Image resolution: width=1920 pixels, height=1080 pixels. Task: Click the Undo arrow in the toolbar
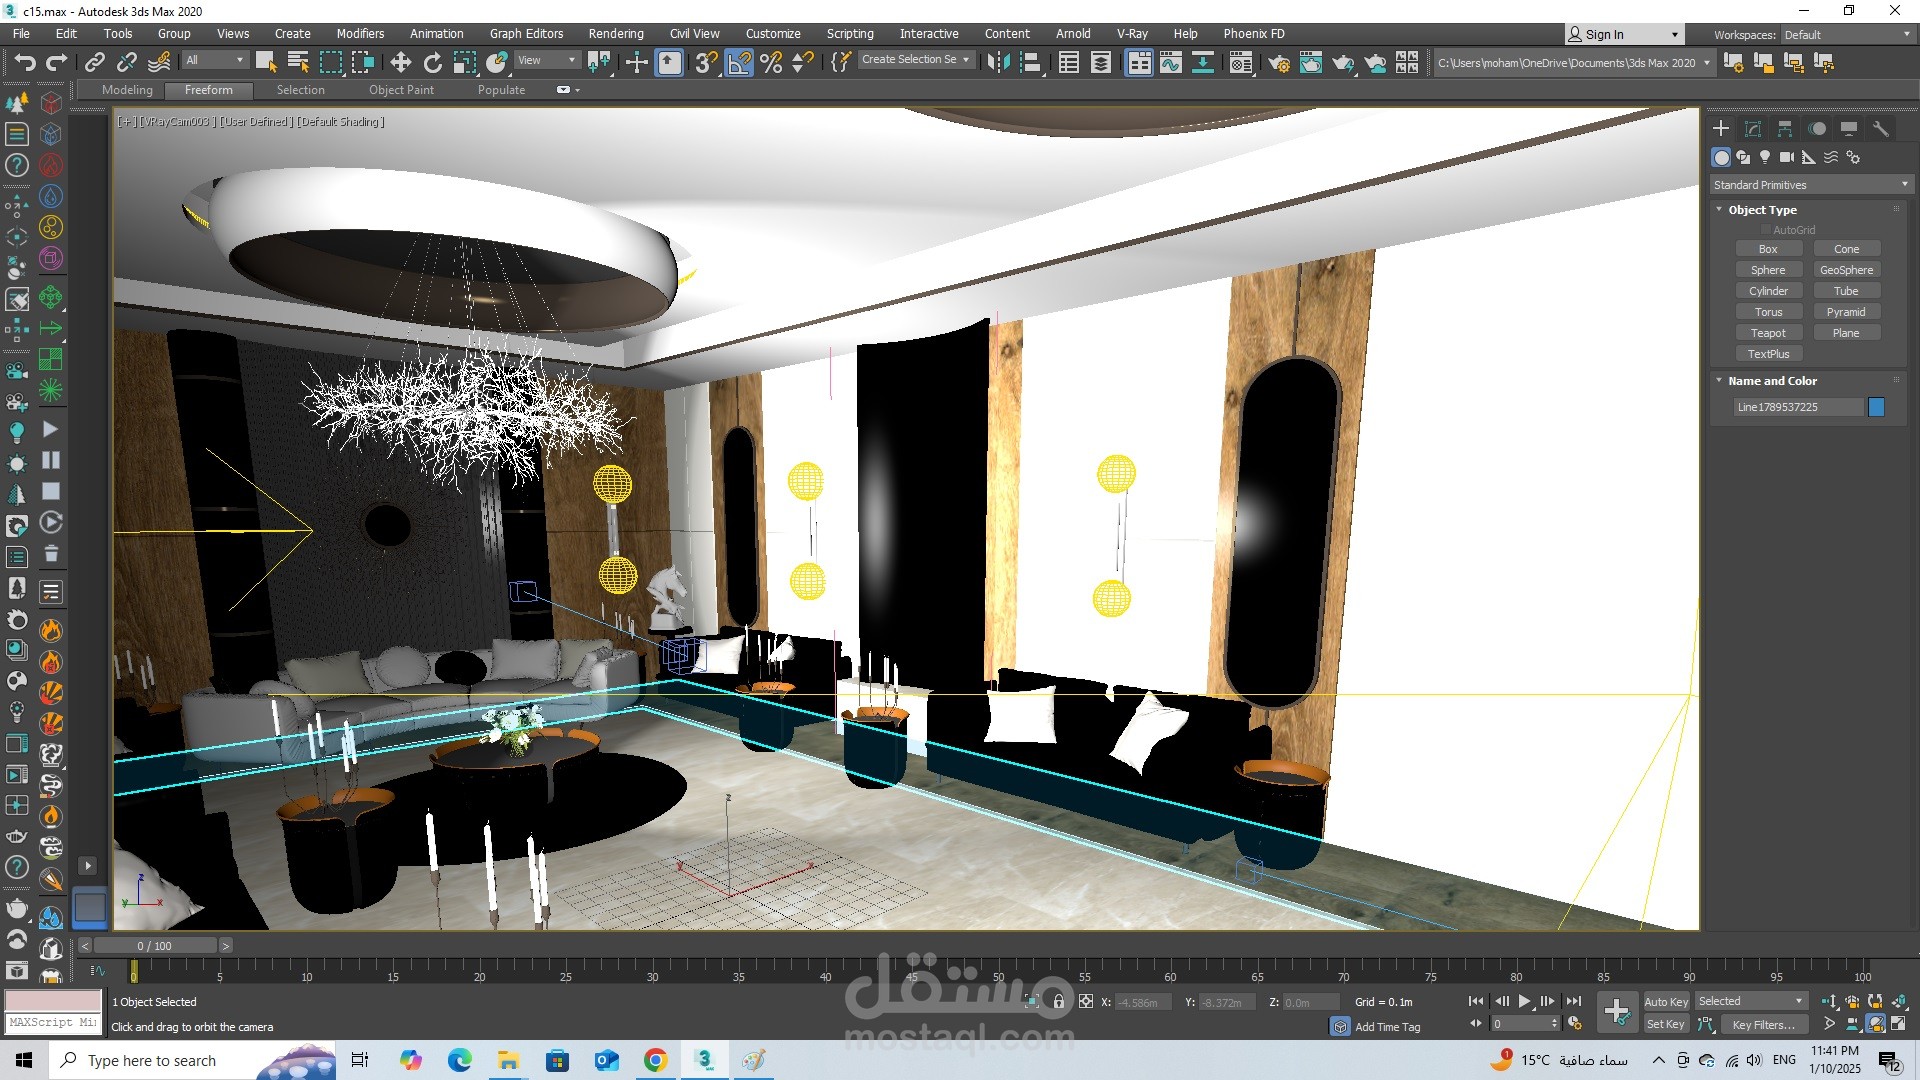pos(24,63)
